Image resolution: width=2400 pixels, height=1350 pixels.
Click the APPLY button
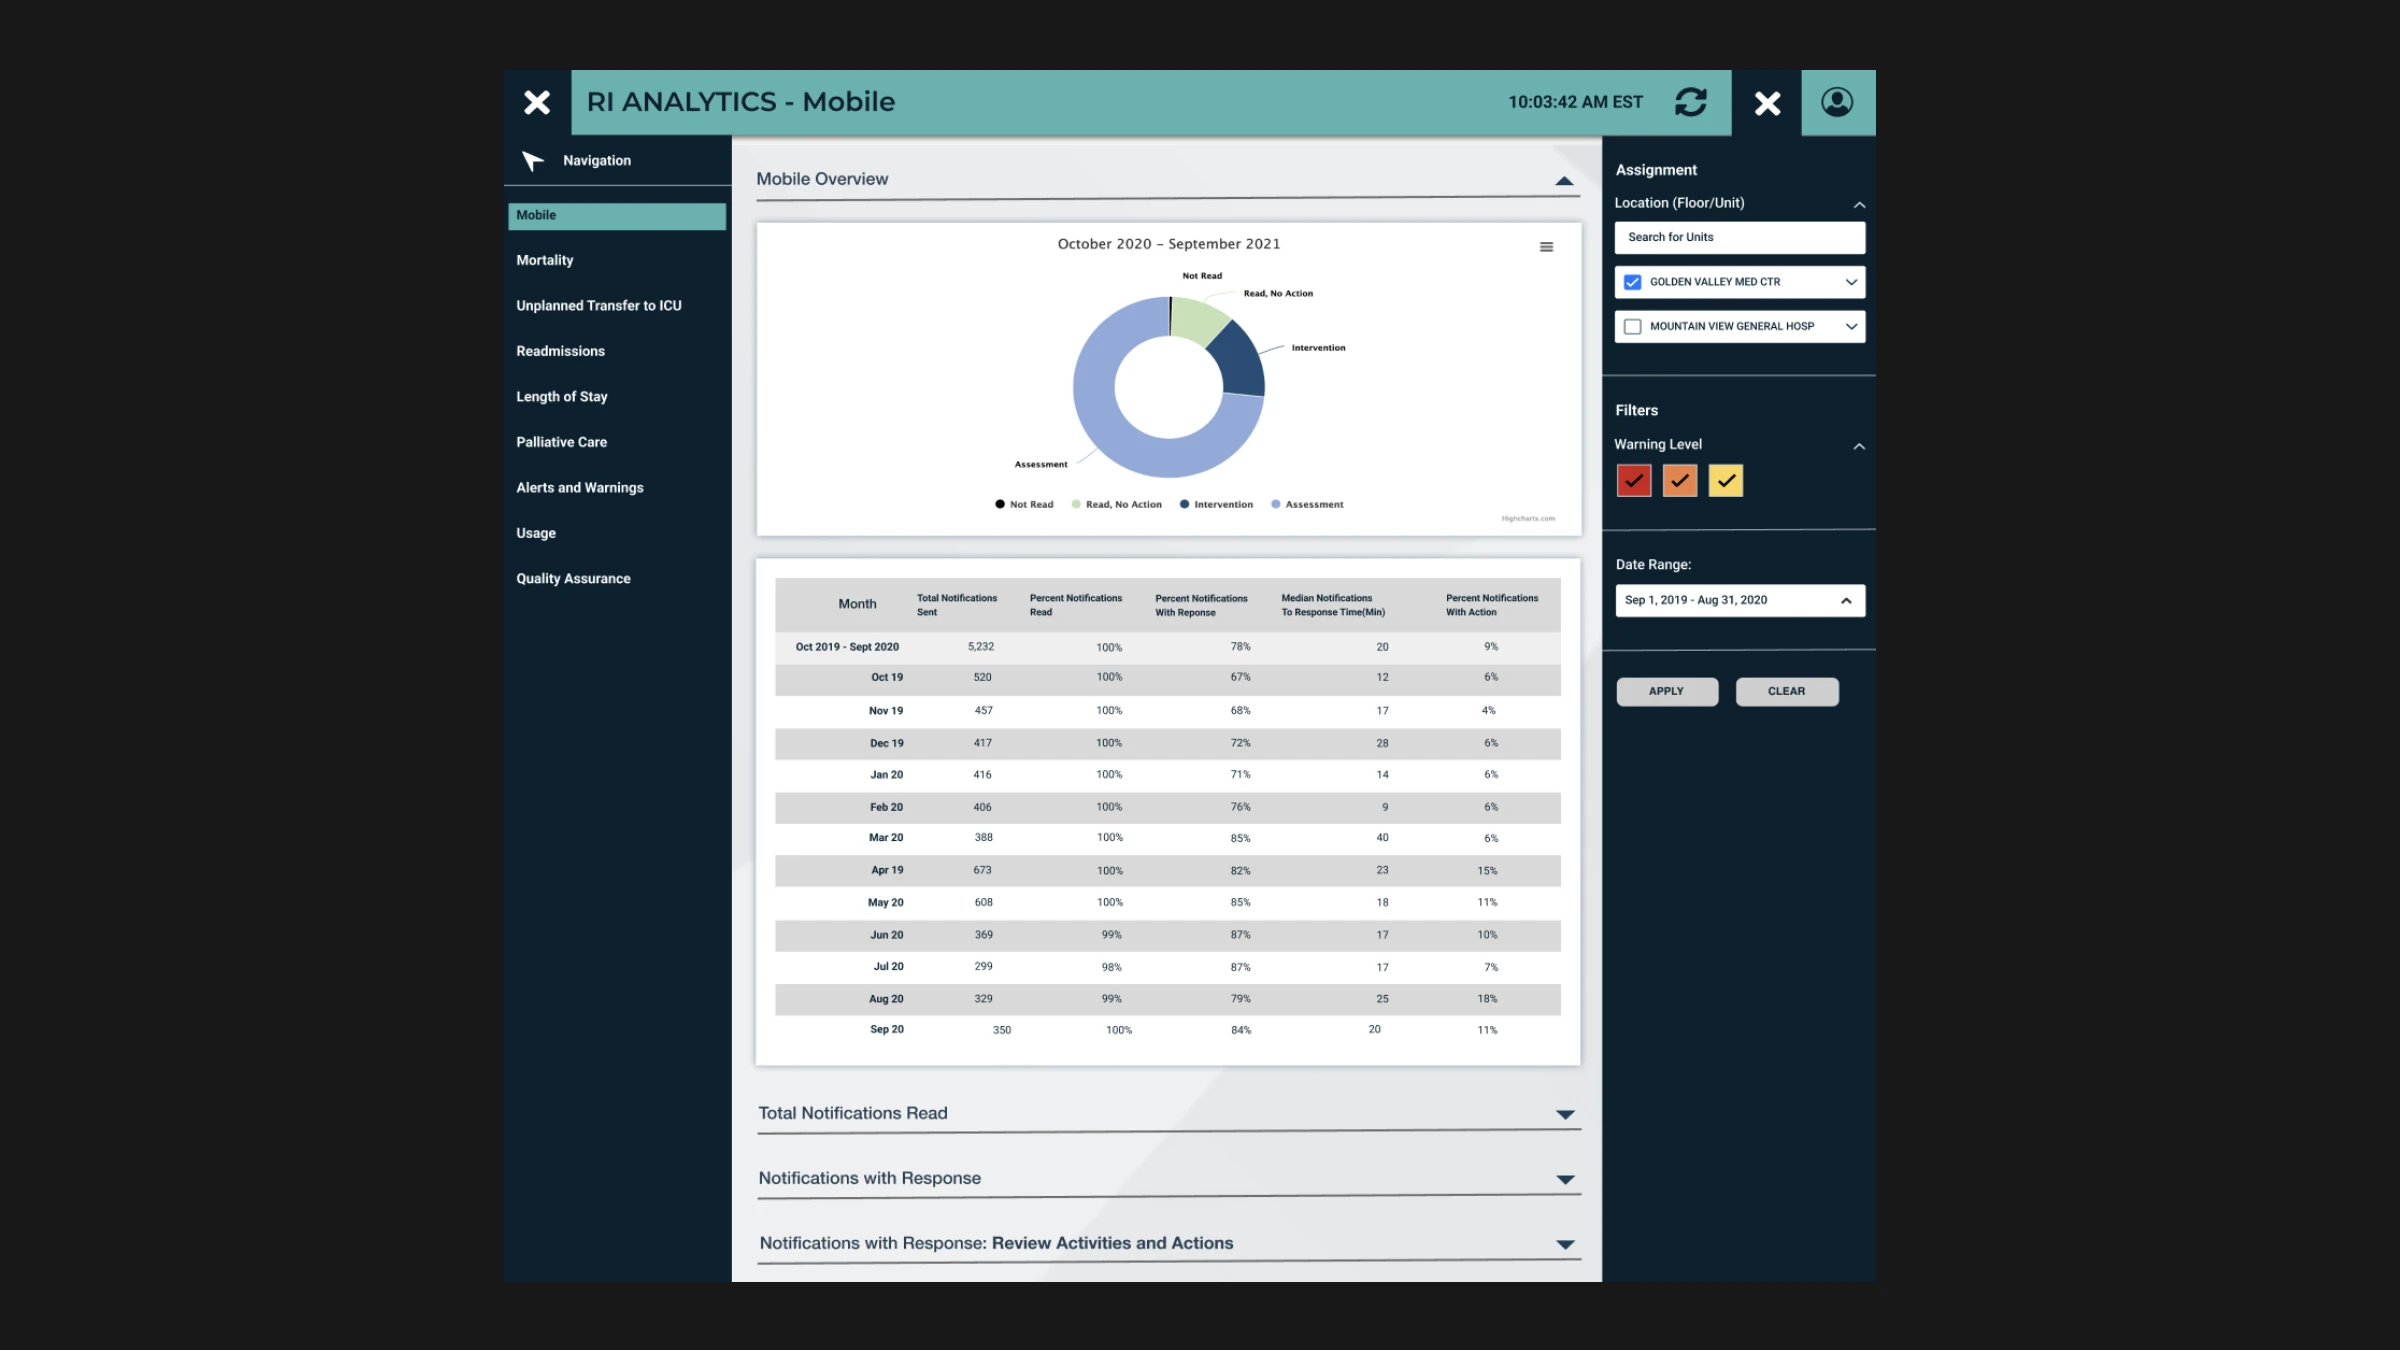click(x=1667, y=692)
